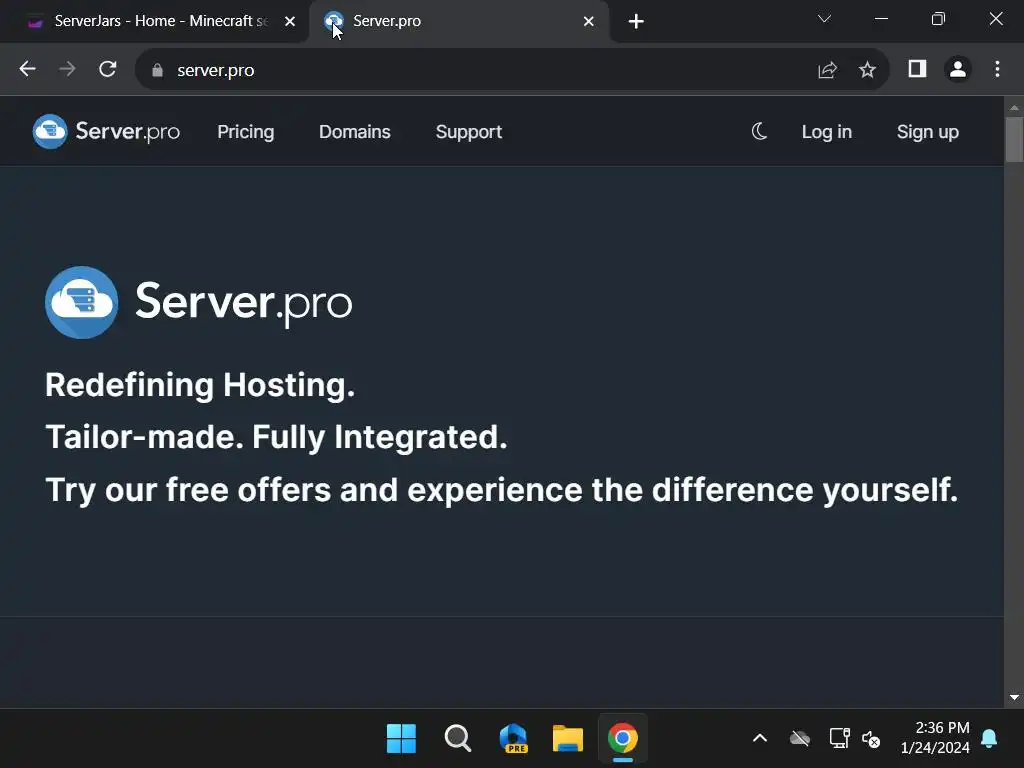Viewport: 1024px width, 768px height.
Task: Toggle dark mode moon icon
Action: click(x=759, y=131)
